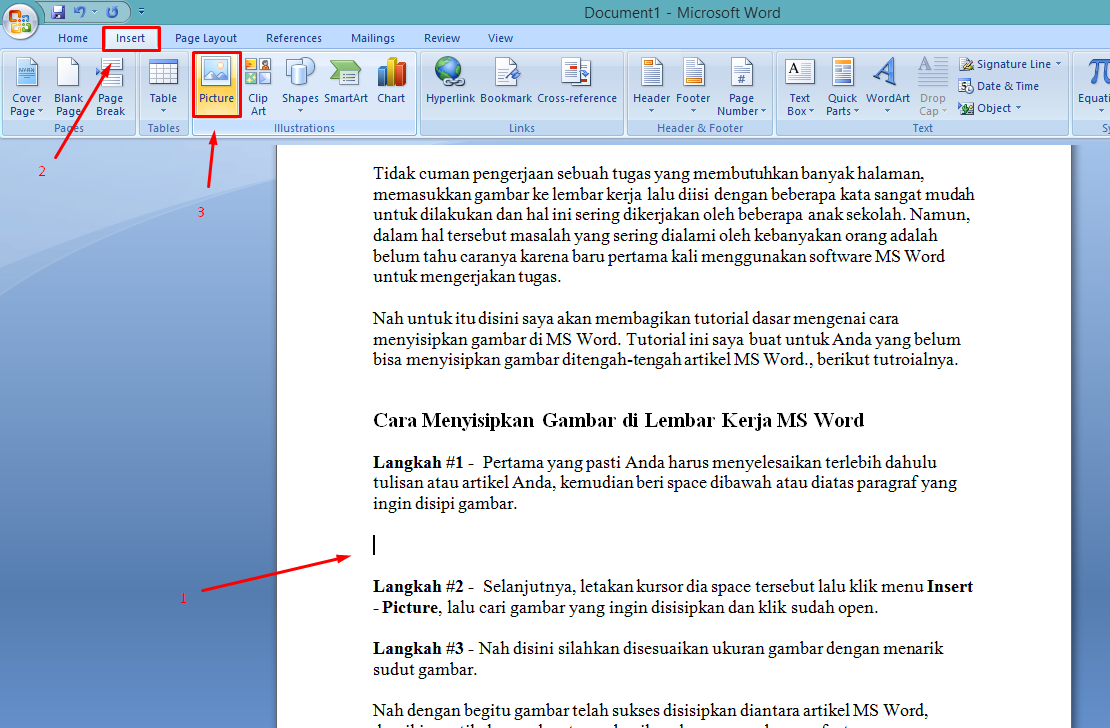Open Quick Parts menu
Image resolution: width=1110 pixels, height=728 pixels.
coord(842,86)
